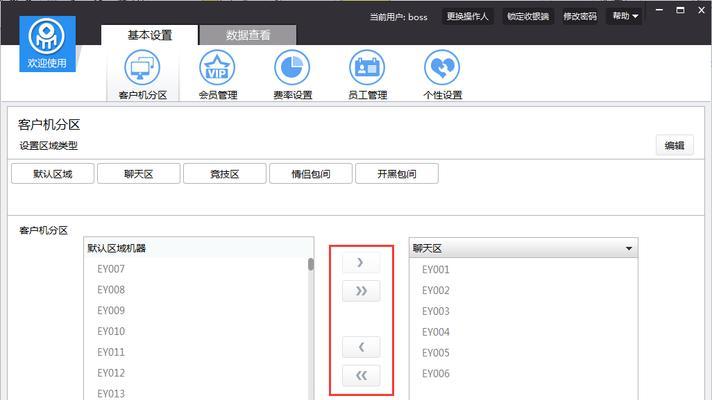Select machine EY010 in default list

111,331
